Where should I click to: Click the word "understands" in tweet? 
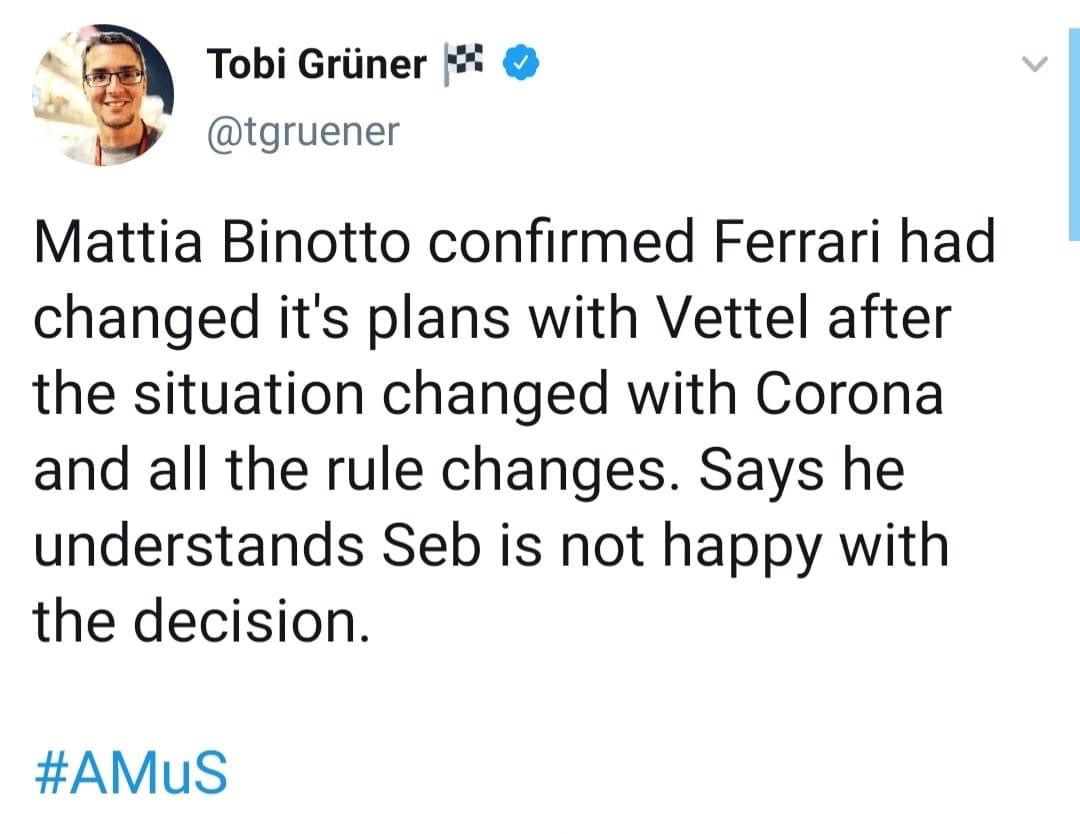tap(199, 545)
